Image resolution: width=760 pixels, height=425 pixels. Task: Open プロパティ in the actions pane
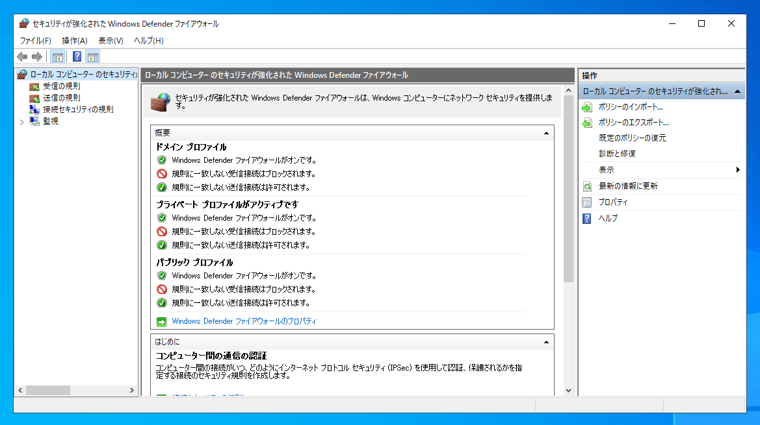613,203
